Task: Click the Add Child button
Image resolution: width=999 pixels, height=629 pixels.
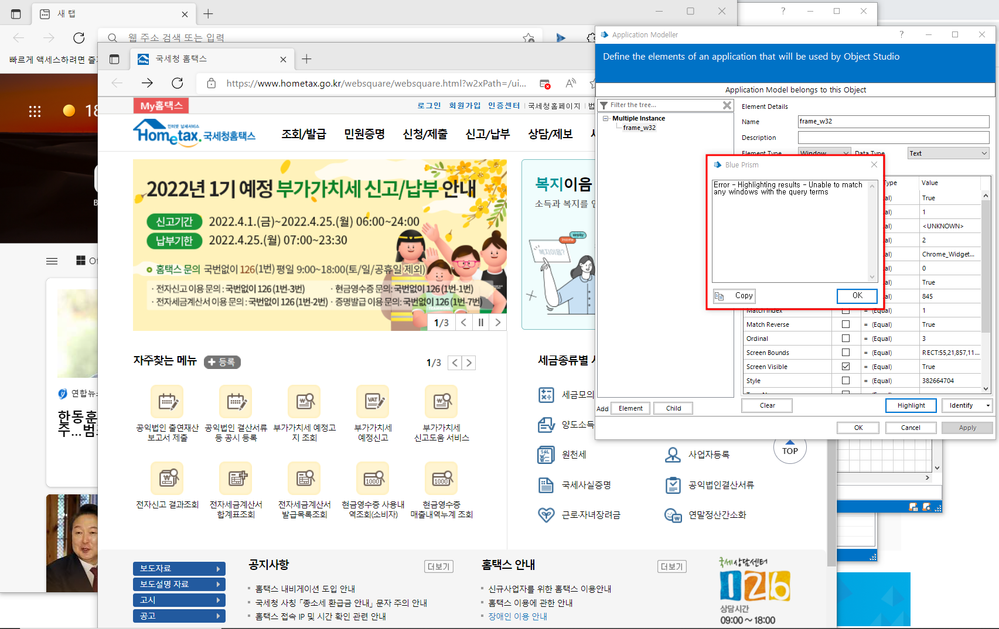Action: pyautogui.click(x=673, y=408)
